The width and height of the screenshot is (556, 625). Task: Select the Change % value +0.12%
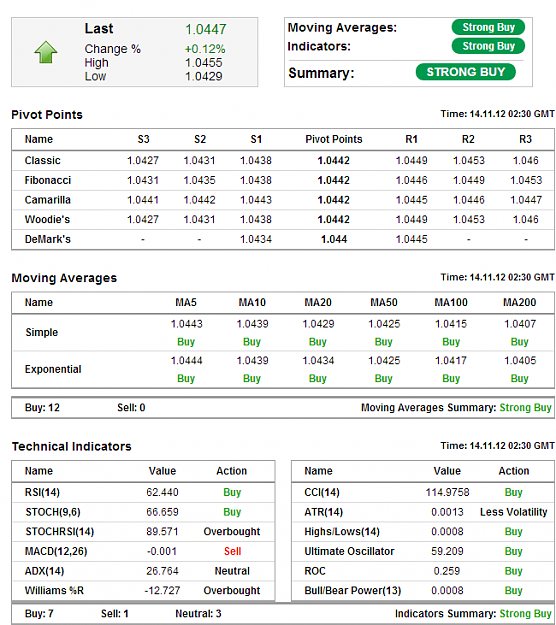(205, 49)
